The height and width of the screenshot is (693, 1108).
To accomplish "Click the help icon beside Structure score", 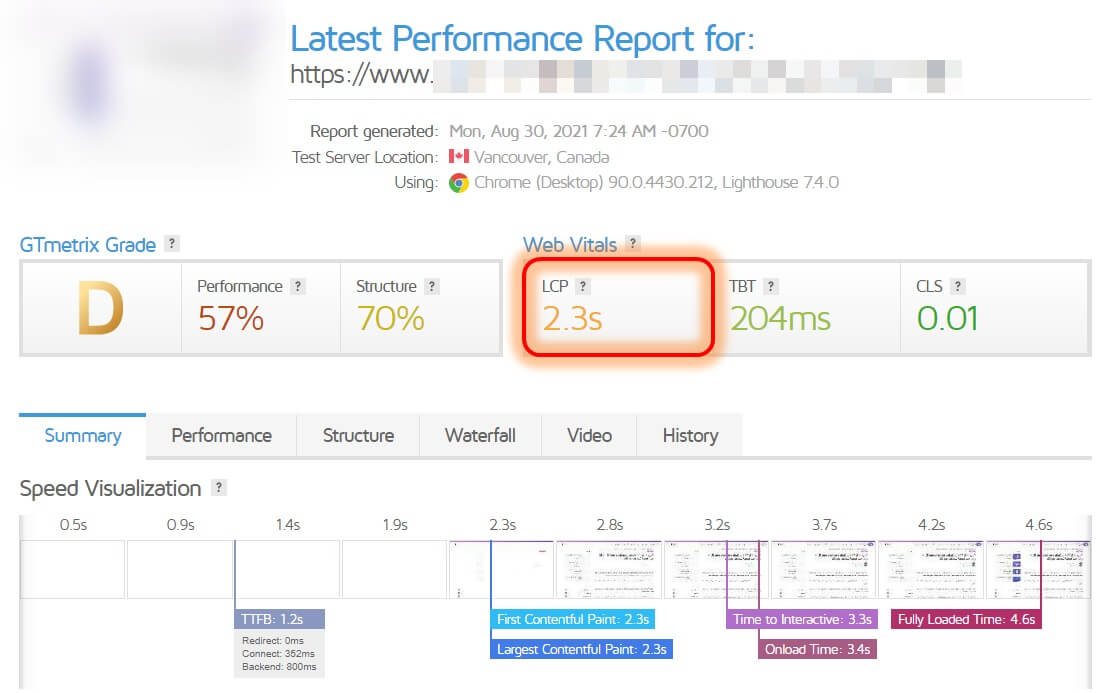I will click(432, 286).
